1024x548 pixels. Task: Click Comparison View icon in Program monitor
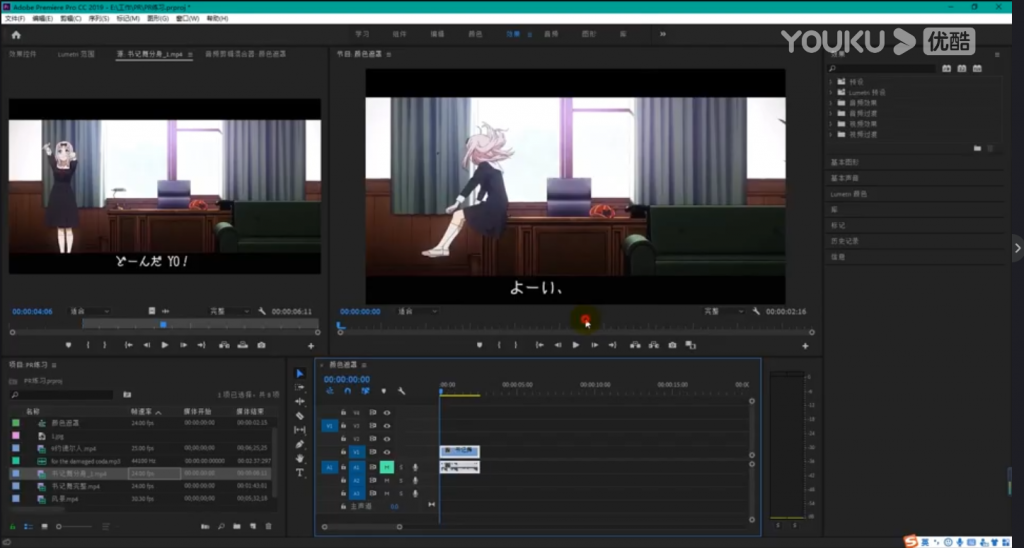click(691, 345)
